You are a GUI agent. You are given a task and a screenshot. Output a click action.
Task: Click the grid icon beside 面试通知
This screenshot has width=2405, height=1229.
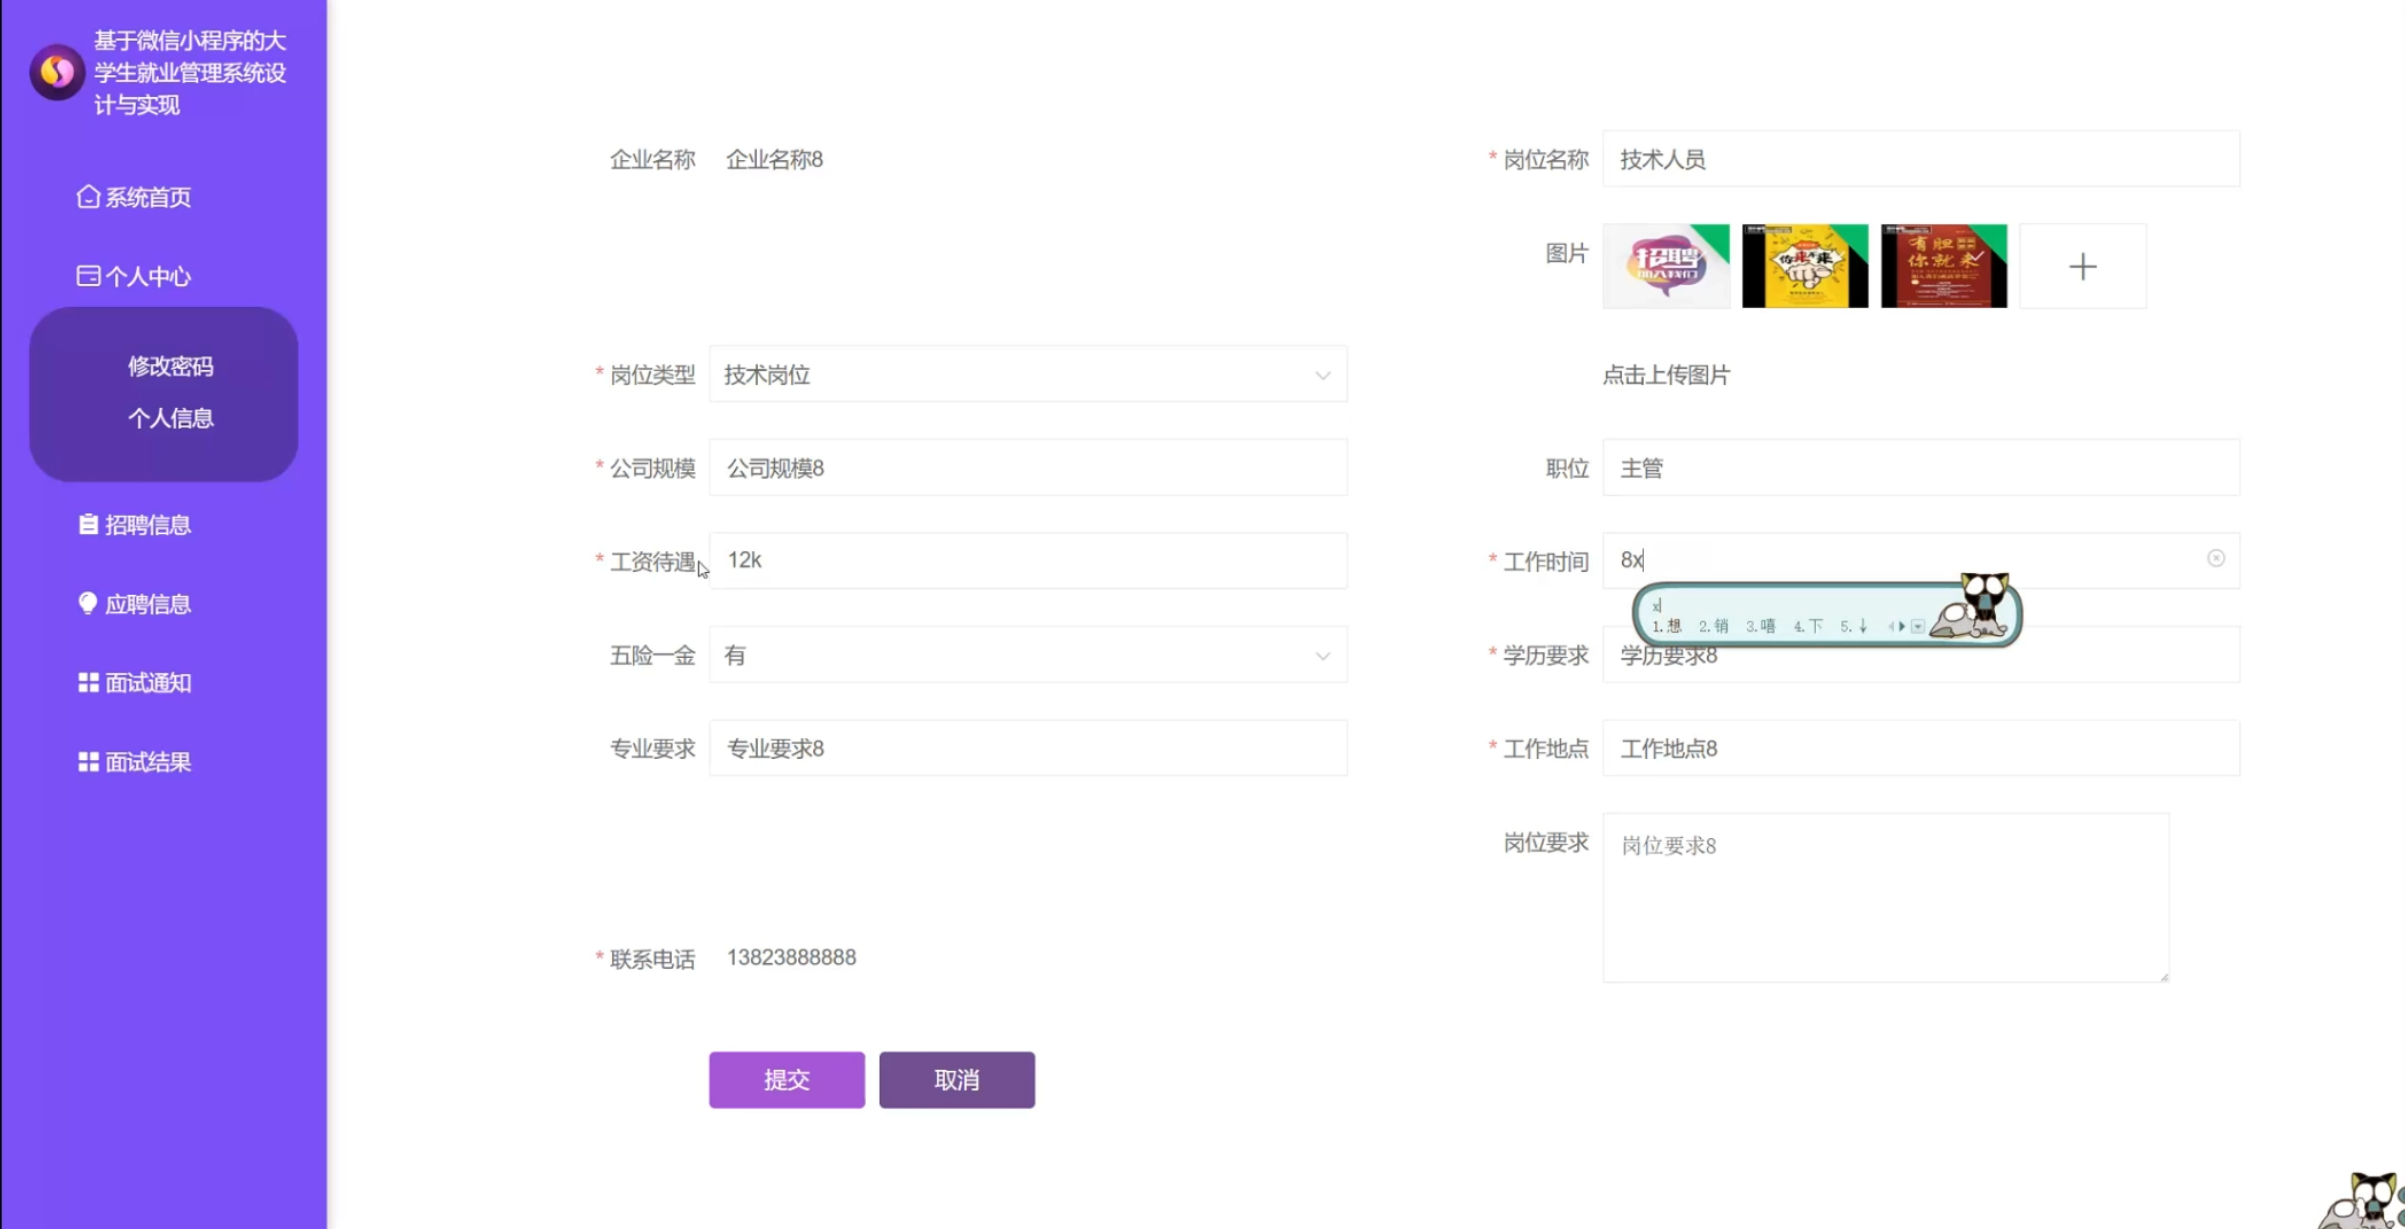(x=88, y=682)
